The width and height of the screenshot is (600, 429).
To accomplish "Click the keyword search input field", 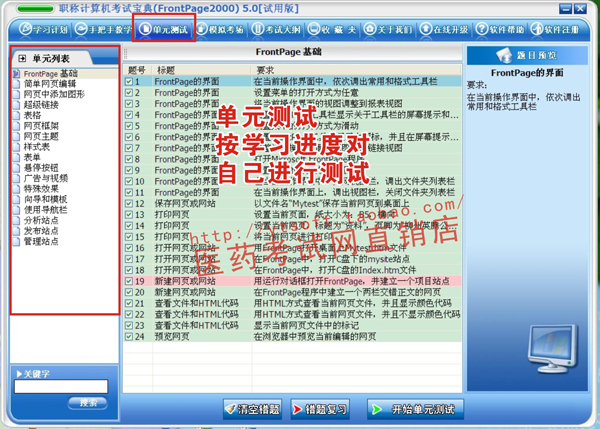I will tap(60, 388).
